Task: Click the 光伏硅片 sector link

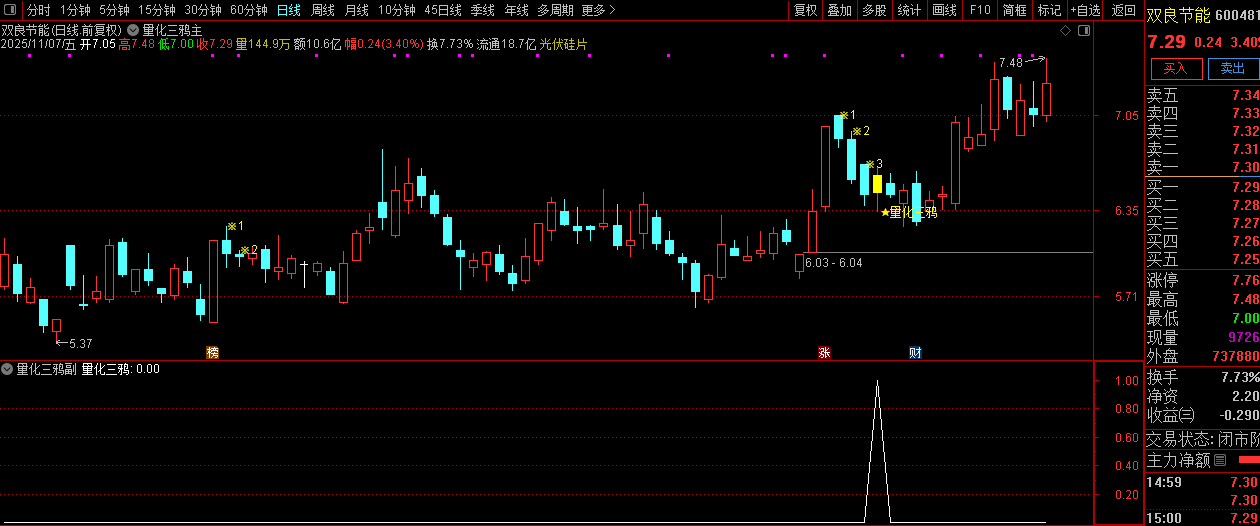Action: point(564,45)
